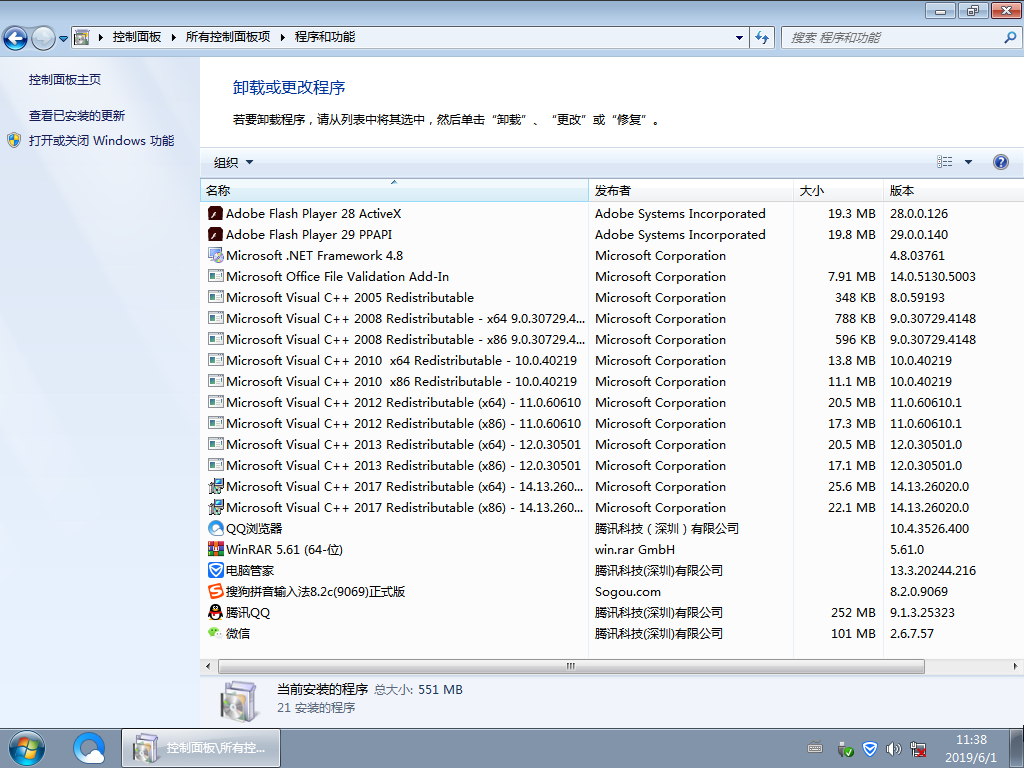The image size is (1024, 768).
Task: Click 所有控制面板项 in the address breadcrumb
Action: click(x=228, y=37)
